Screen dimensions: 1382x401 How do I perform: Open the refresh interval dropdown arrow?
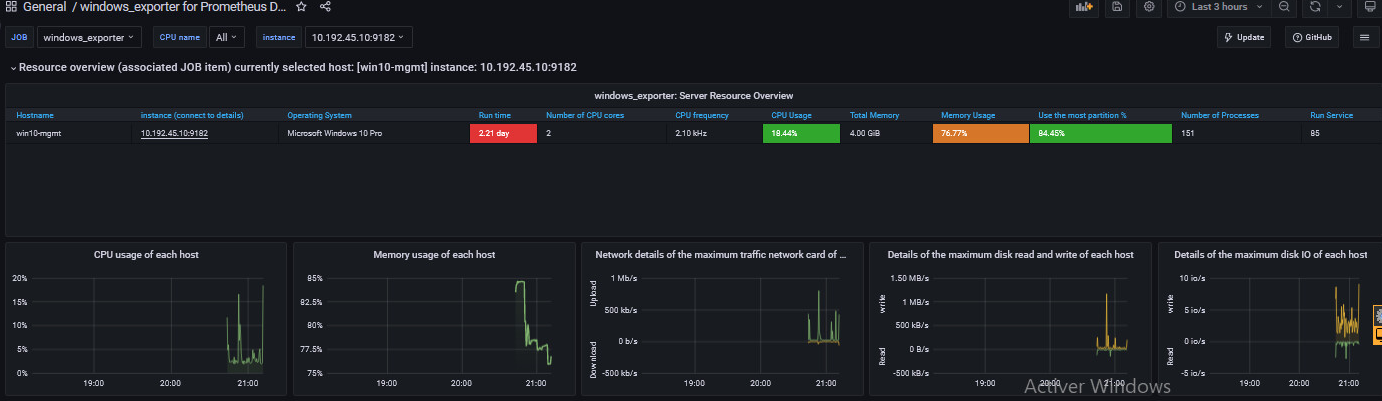pyautogui.click(x=1339, y=7)
